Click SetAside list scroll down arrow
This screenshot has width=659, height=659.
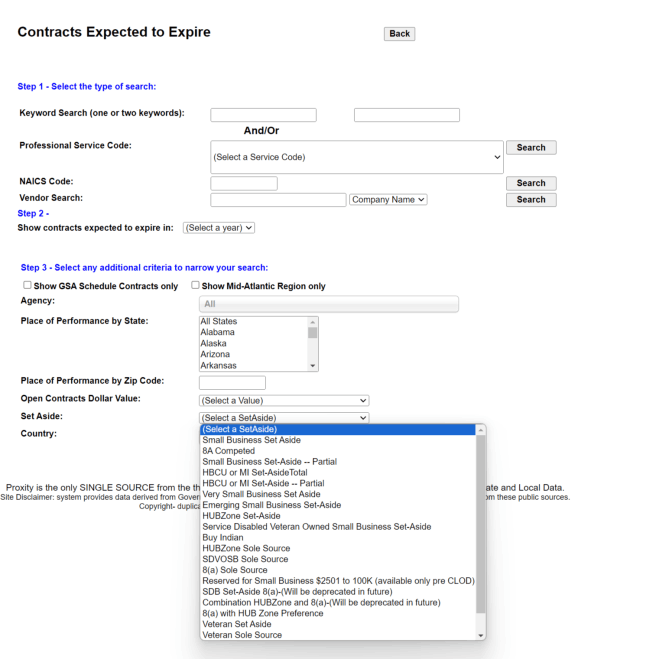pos(481,635)
